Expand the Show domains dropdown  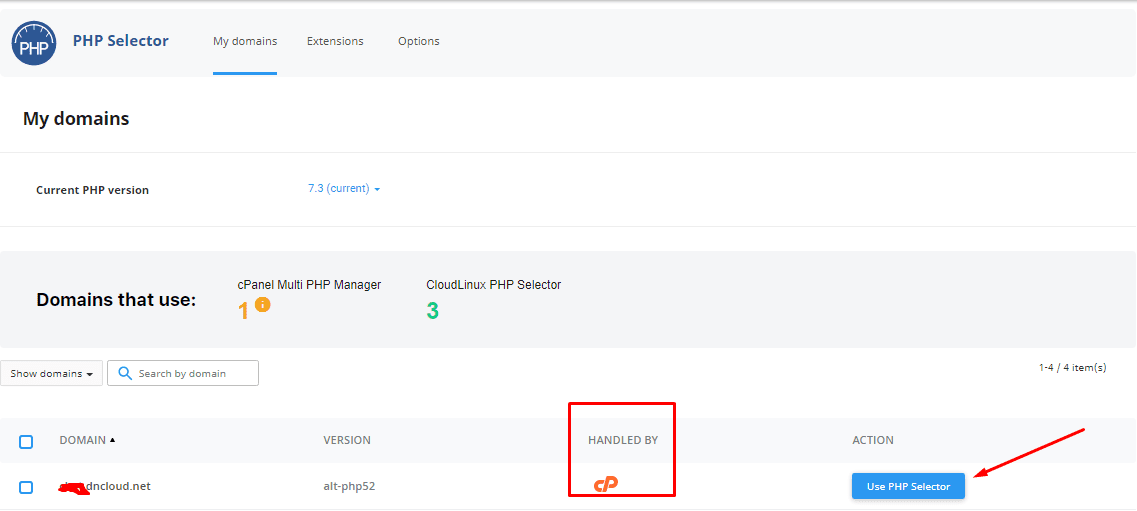[51, 373]
